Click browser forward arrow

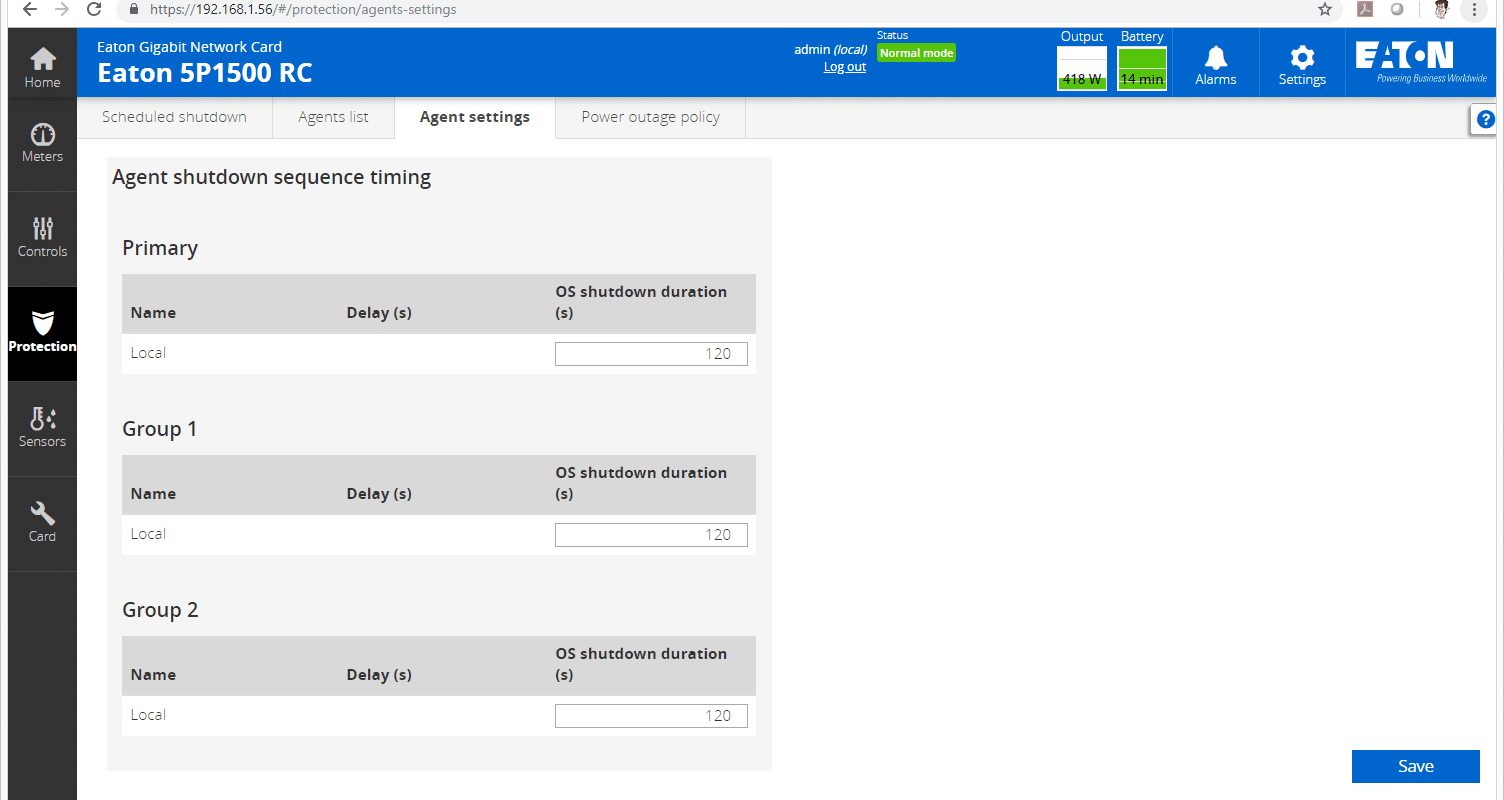[x=61, y=9]
